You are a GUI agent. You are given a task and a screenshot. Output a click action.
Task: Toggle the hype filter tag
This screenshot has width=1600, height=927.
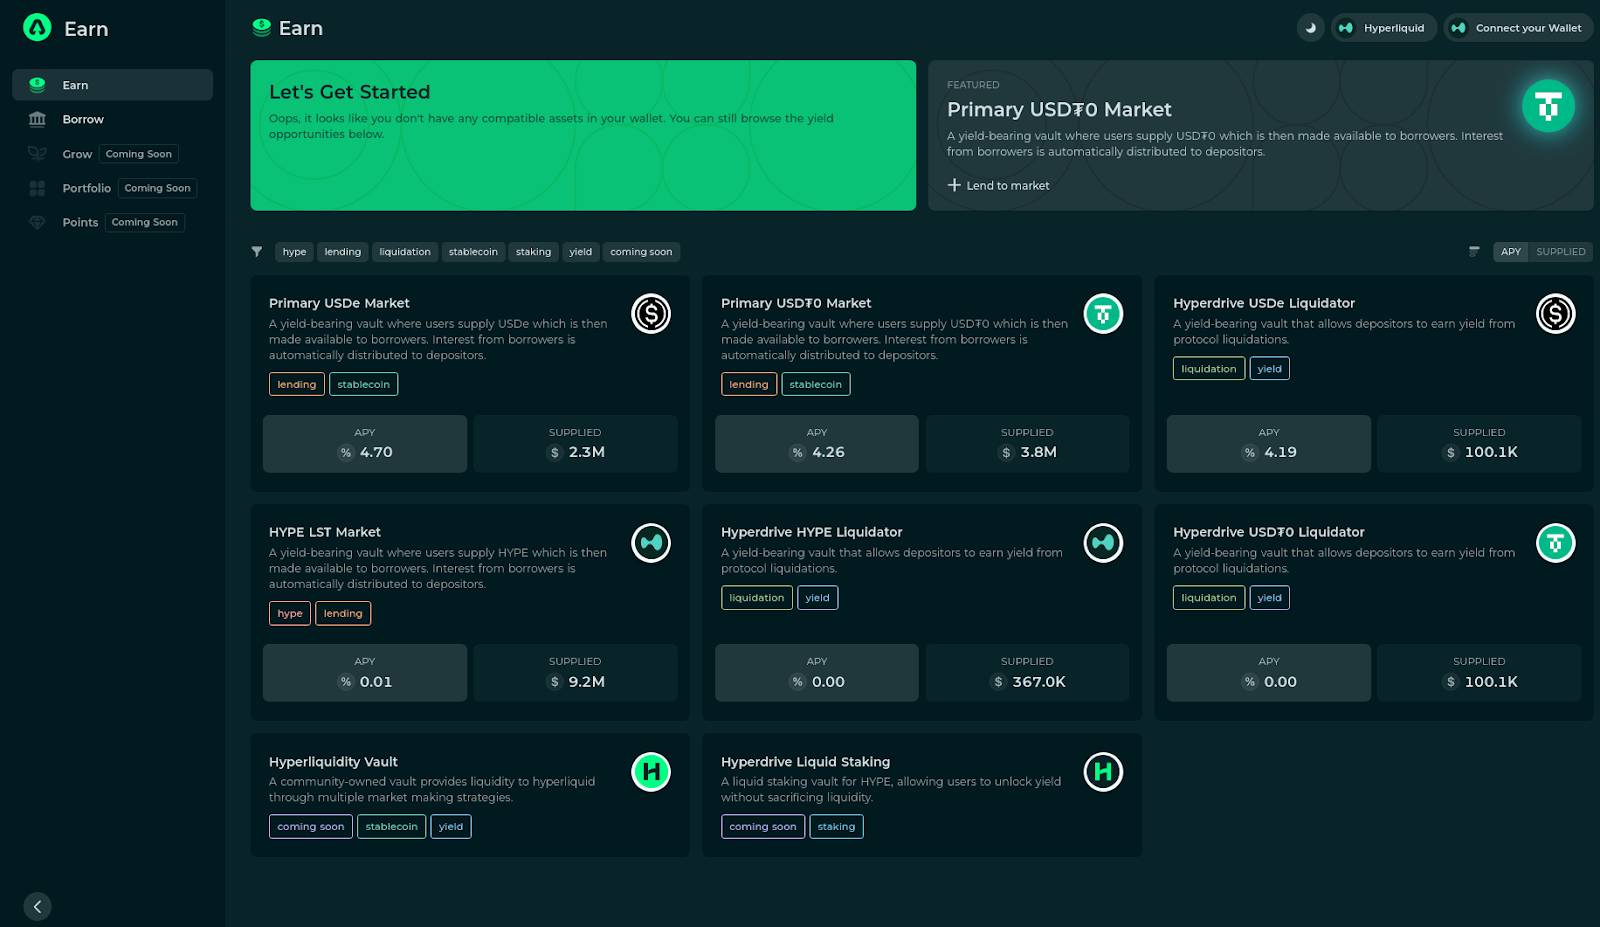pos(294,252)
